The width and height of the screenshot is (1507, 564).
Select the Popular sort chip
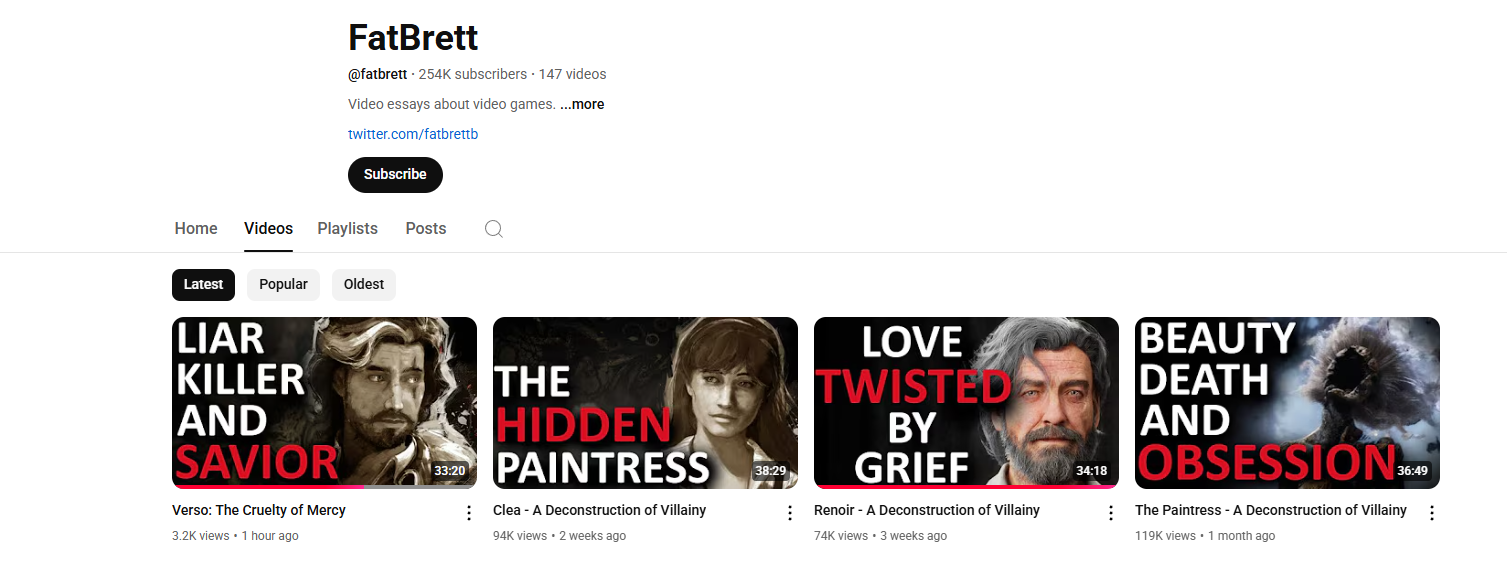(x=283, y=284)
